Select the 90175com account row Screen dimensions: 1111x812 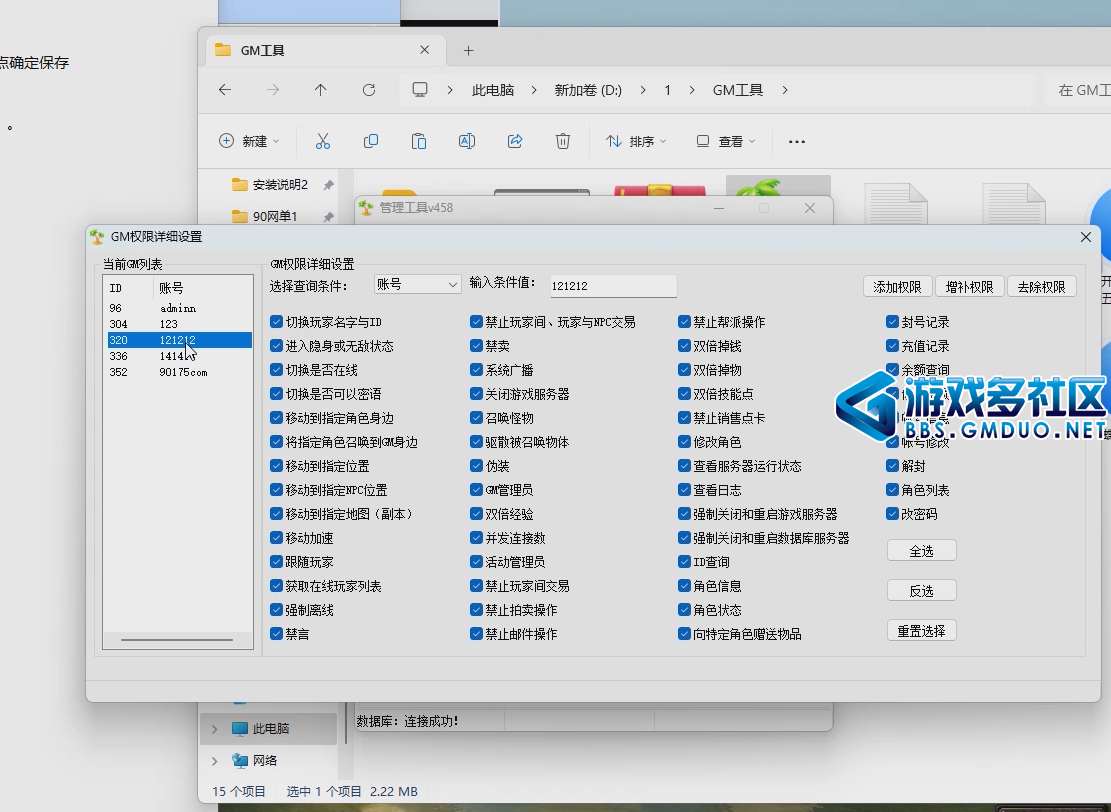tap(180, 372)
